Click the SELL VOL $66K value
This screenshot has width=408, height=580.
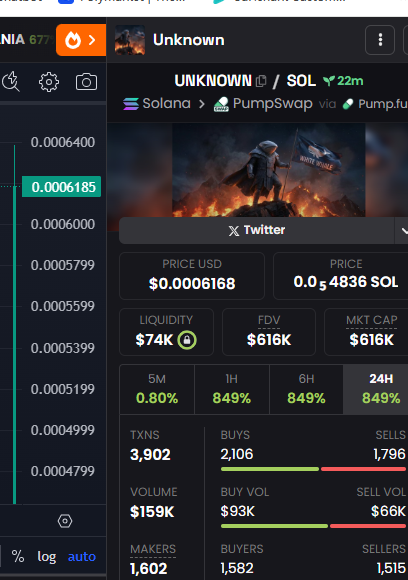point(388,512)
